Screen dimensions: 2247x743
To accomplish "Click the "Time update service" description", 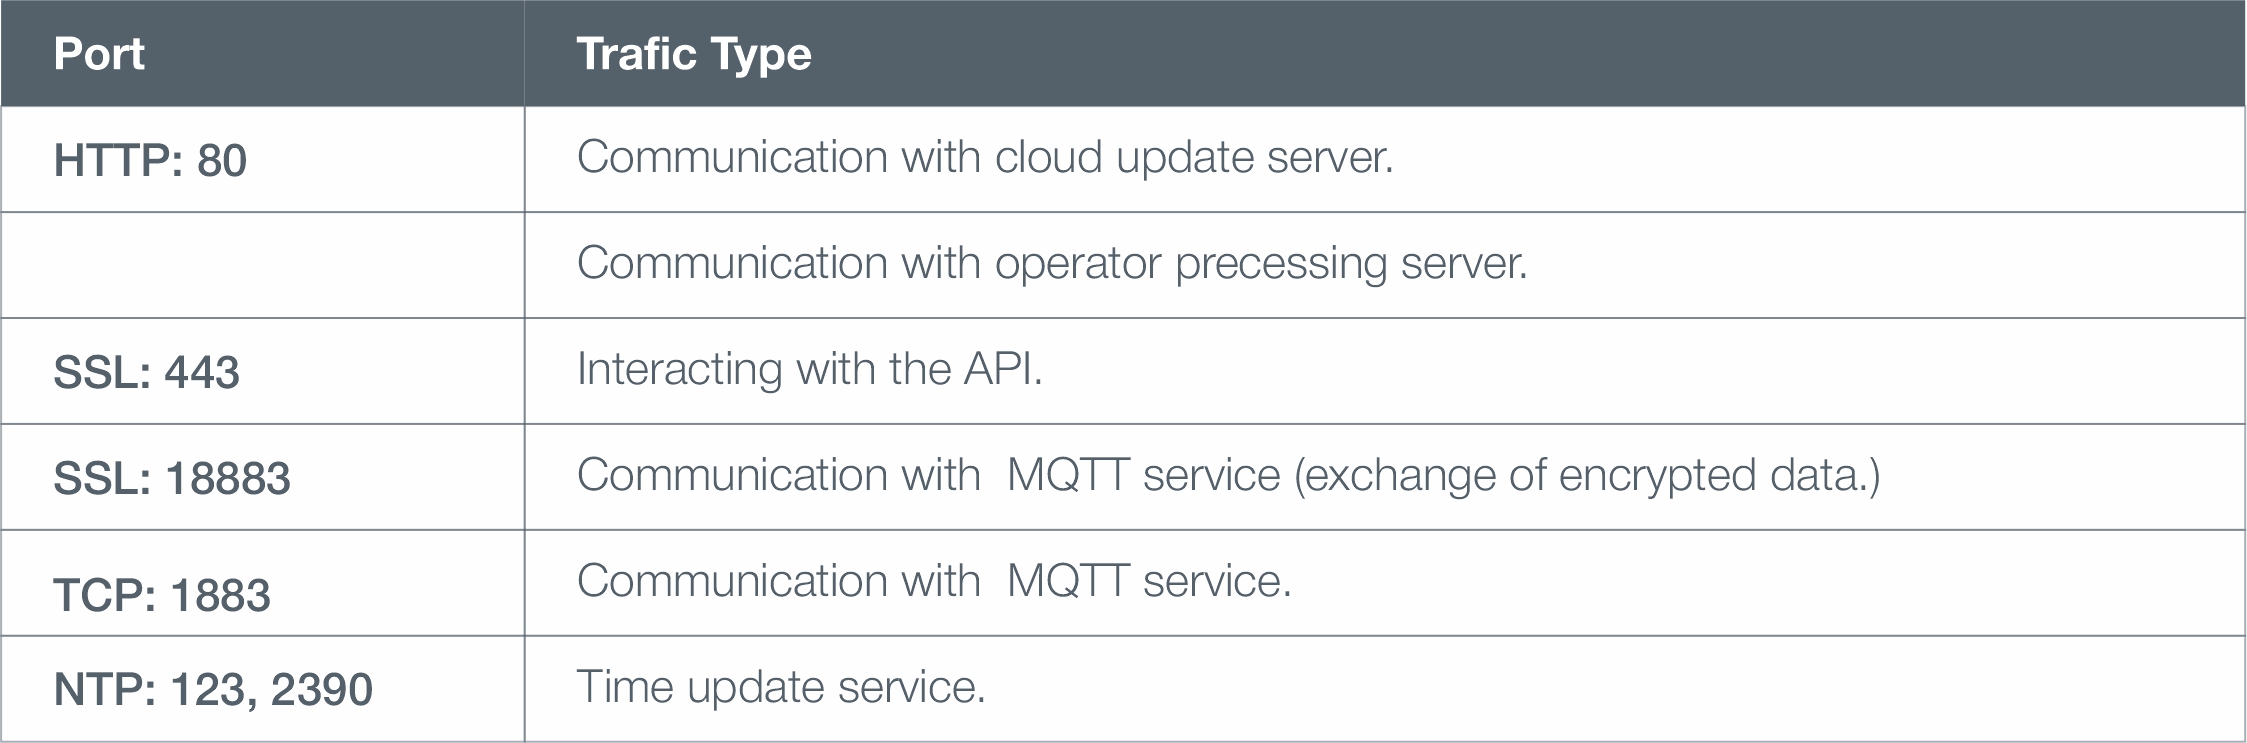I will (781, 687).
